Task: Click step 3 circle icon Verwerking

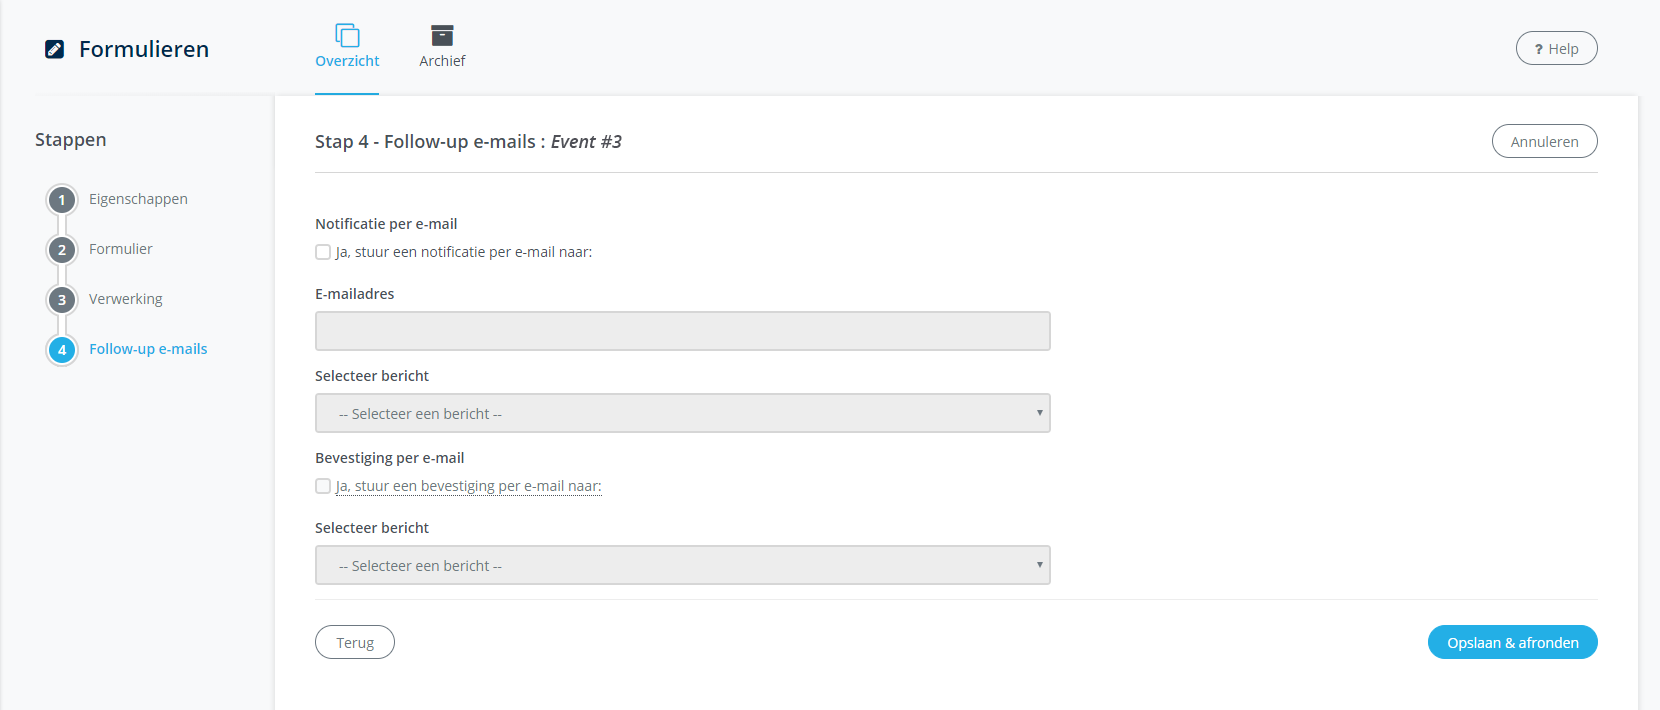Action: click(x=62, y=300)
